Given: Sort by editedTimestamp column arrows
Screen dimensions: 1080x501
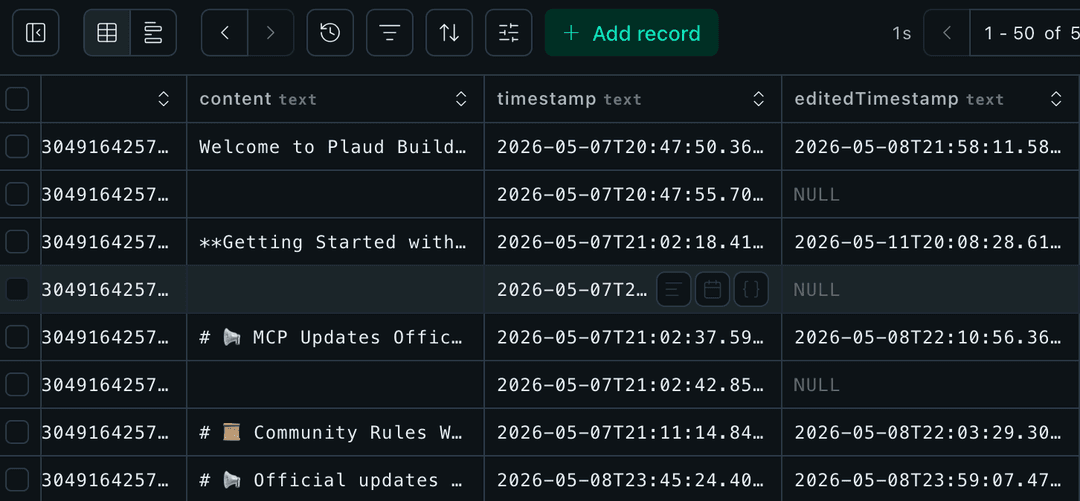Looking at the screenshot, I should point(1056,99).
